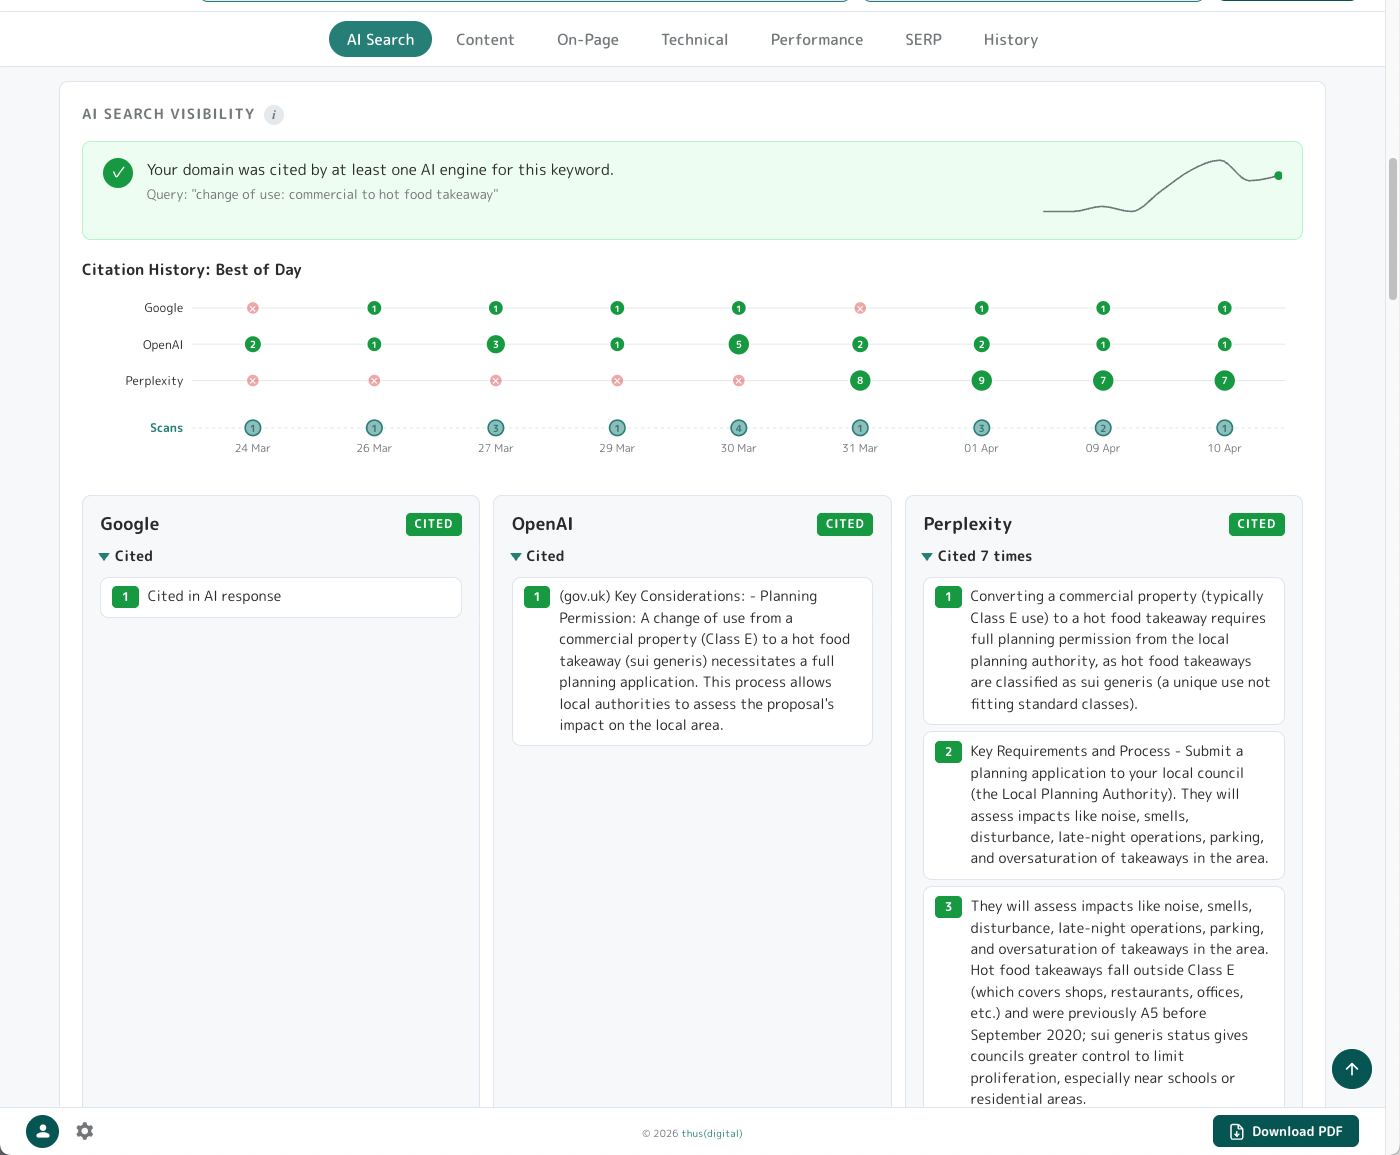The height and width of the screenshot is (1155, 1400).
Task: Switch to the SERP tab
Action: click(x=923, y=39)
